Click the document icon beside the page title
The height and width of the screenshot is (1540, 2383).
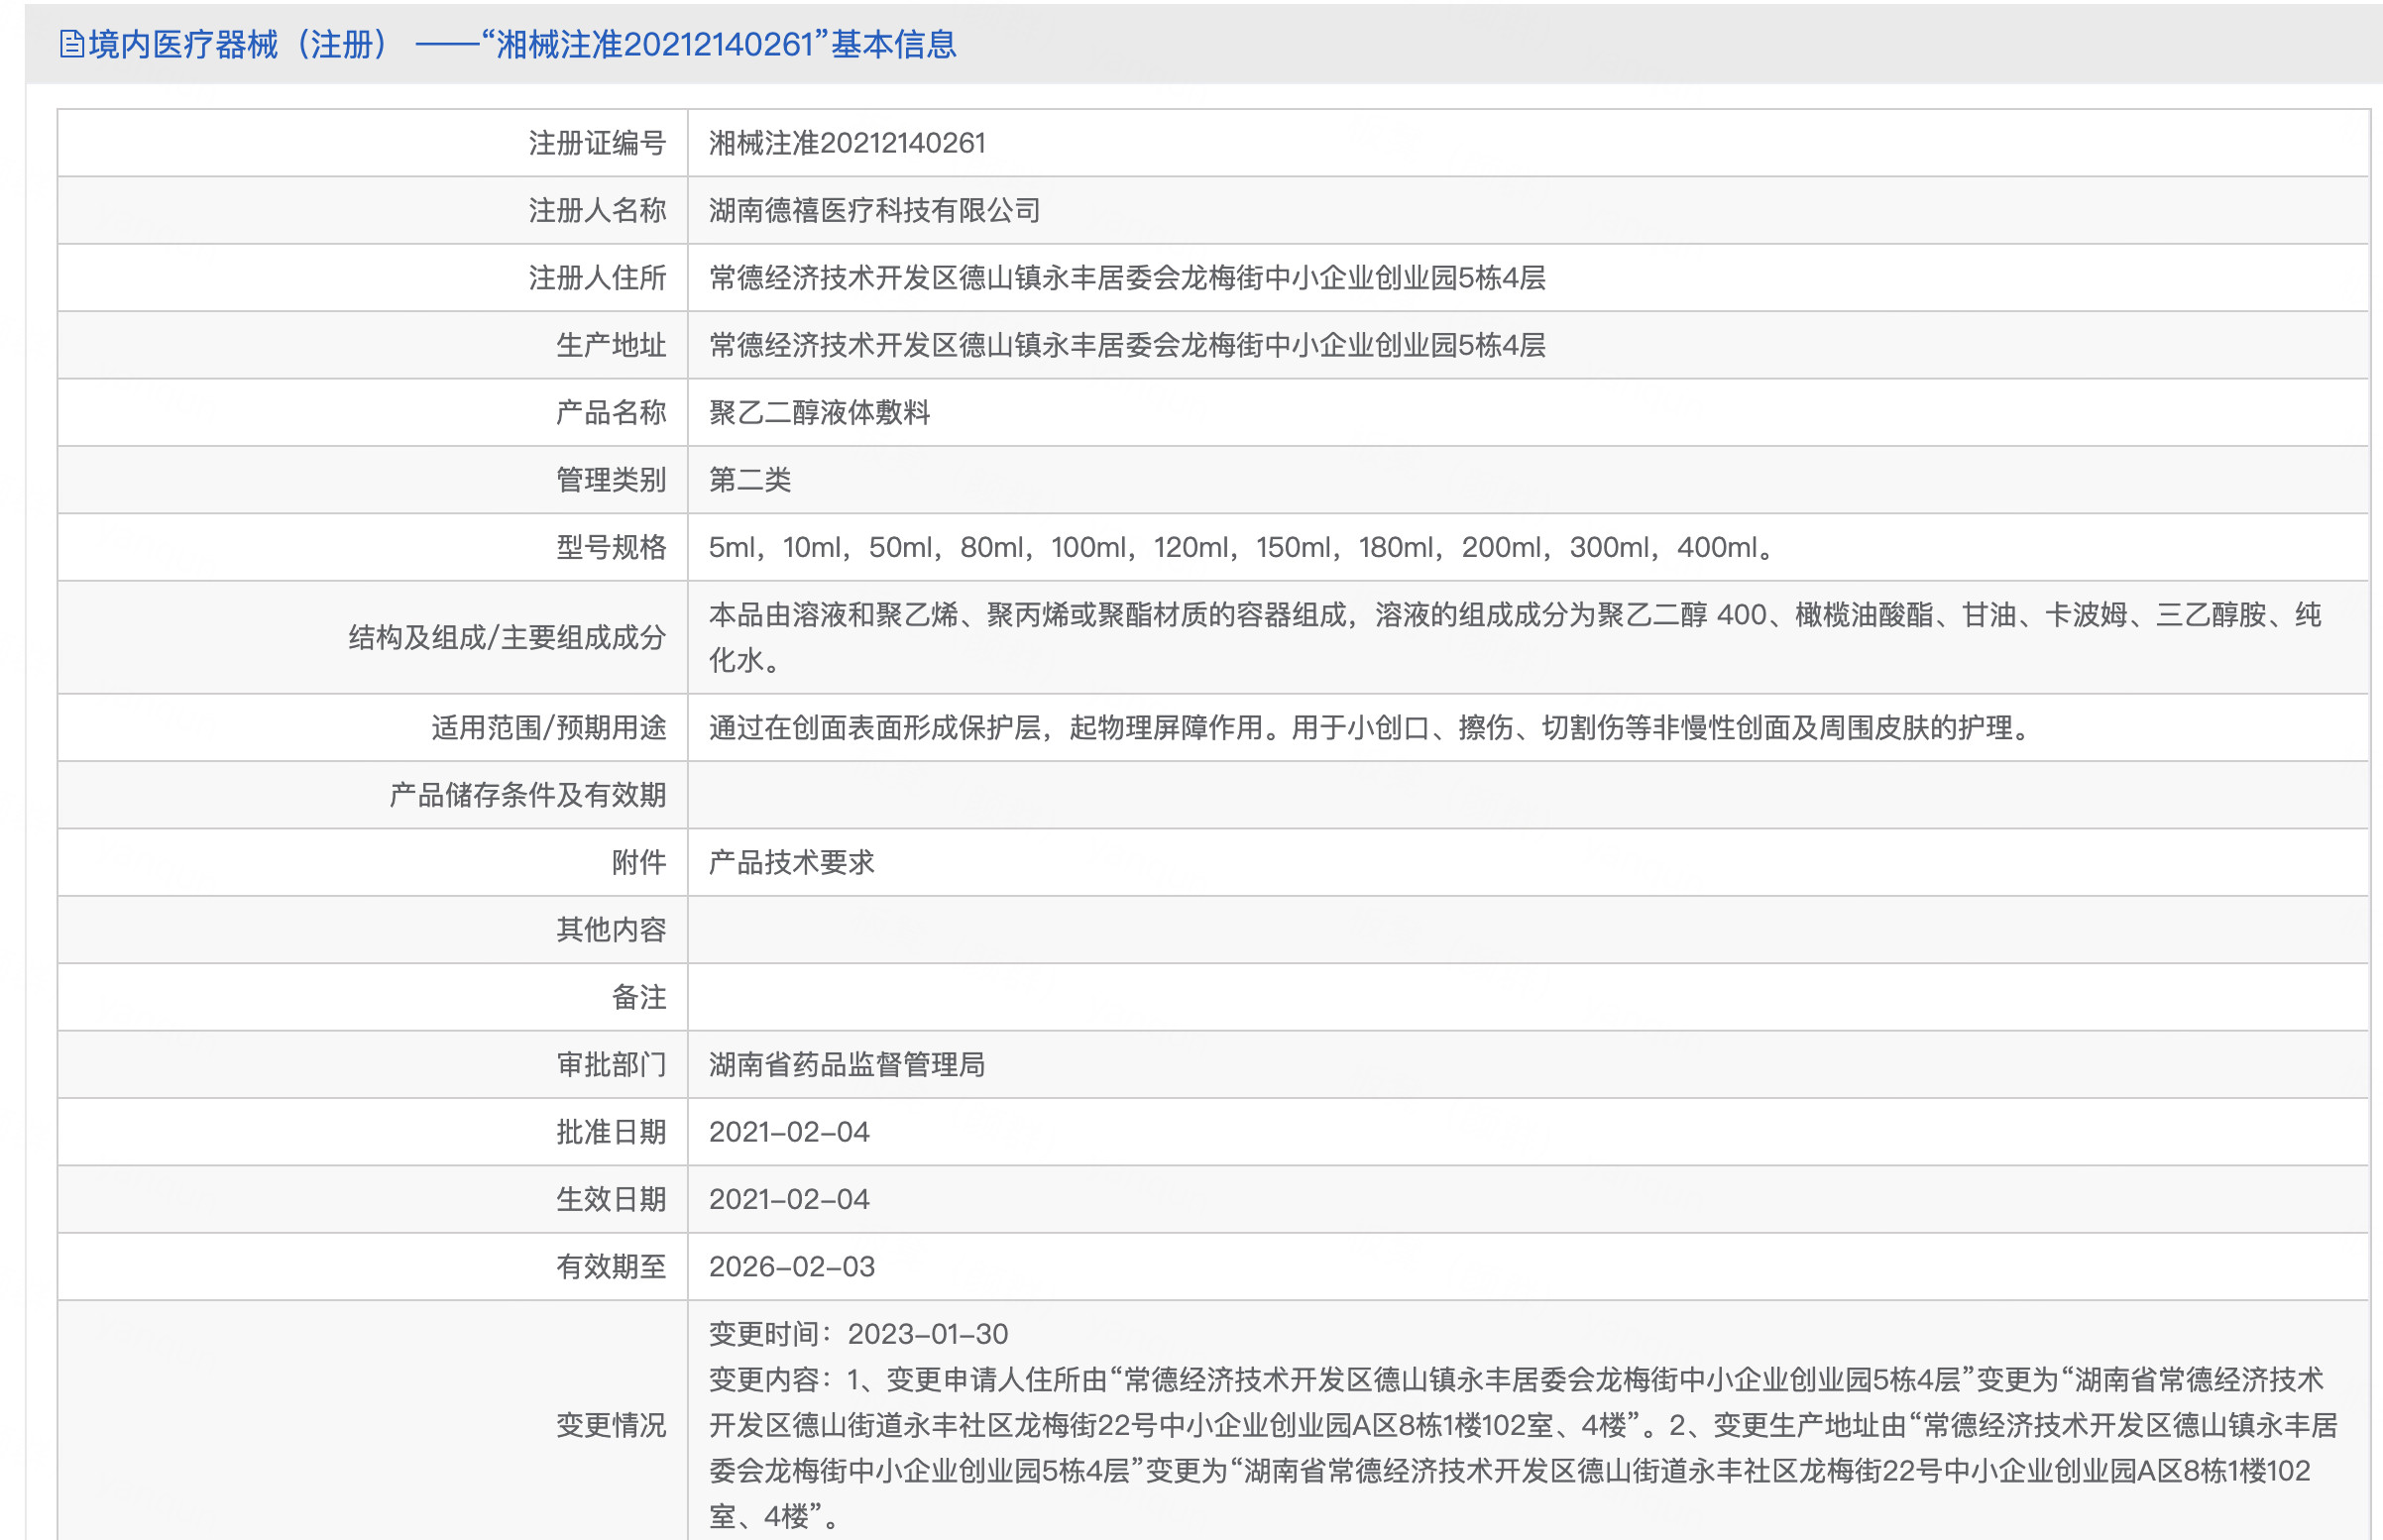coord(71,44)
